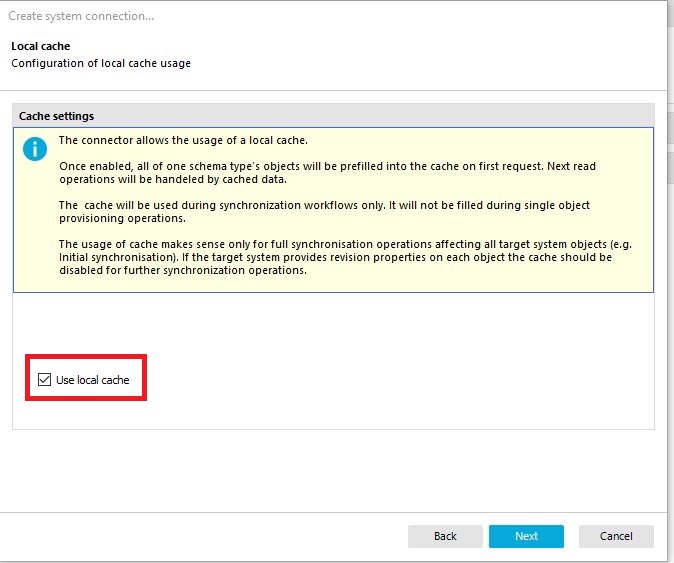Cancel the system connection wizard

tap(616, 536)
